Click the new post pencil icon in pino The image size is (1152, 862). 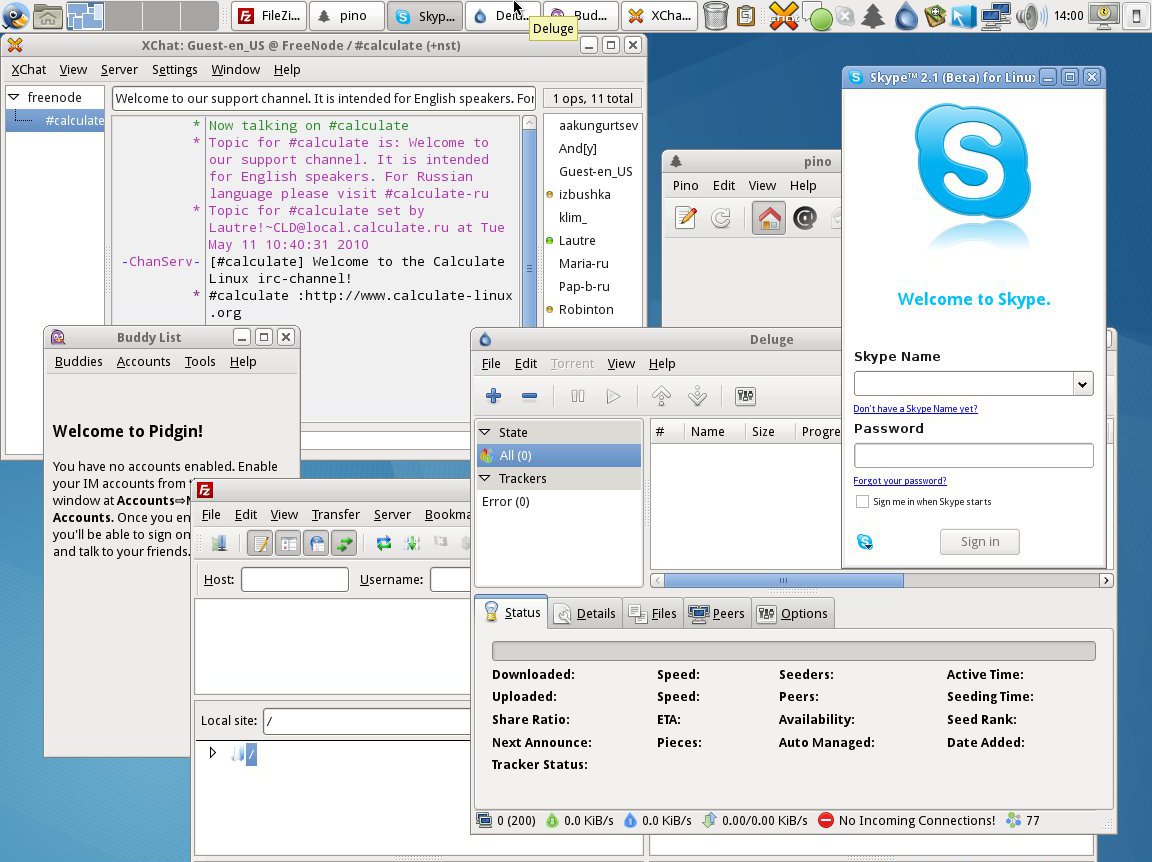pyautogui.click(x=685, y=218)
